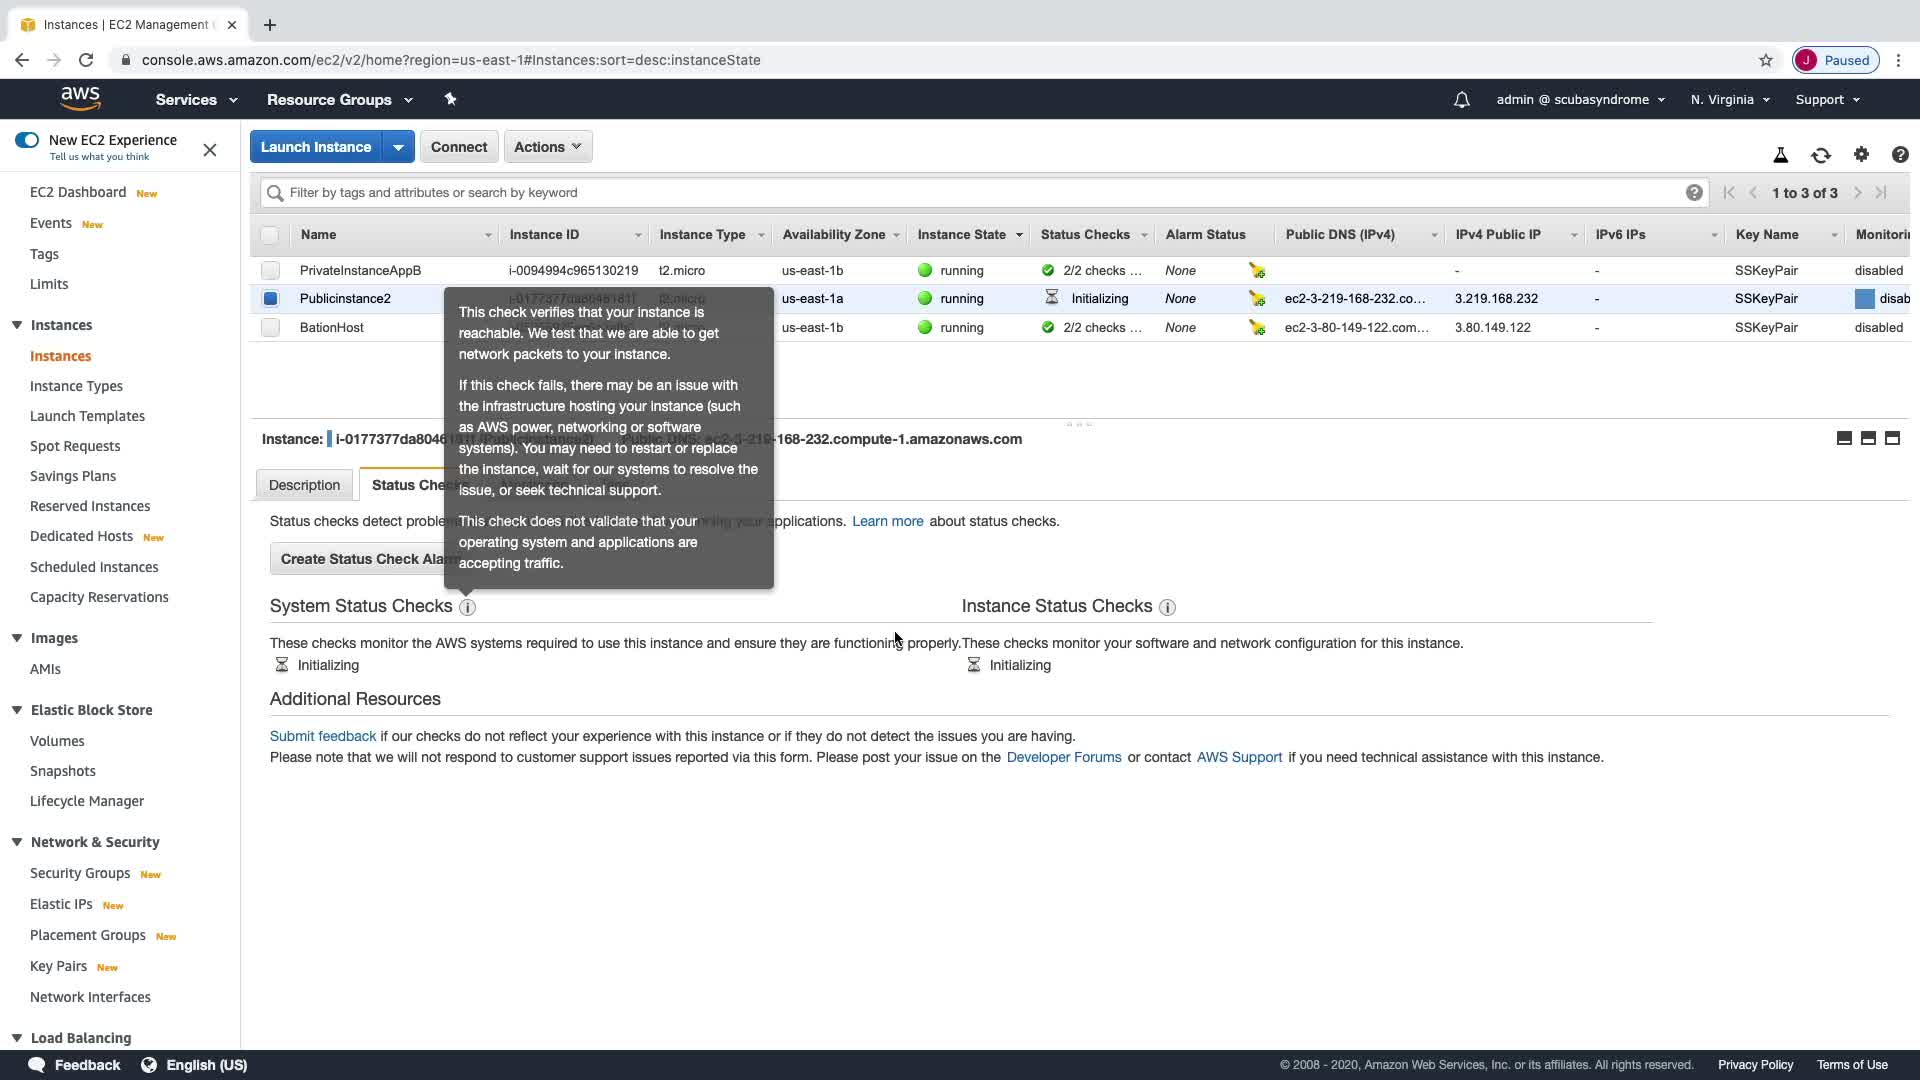Toggle the New EC2 Experience switch
The height and width of the screenshot is (1080, 1920).
pos(27,140)
